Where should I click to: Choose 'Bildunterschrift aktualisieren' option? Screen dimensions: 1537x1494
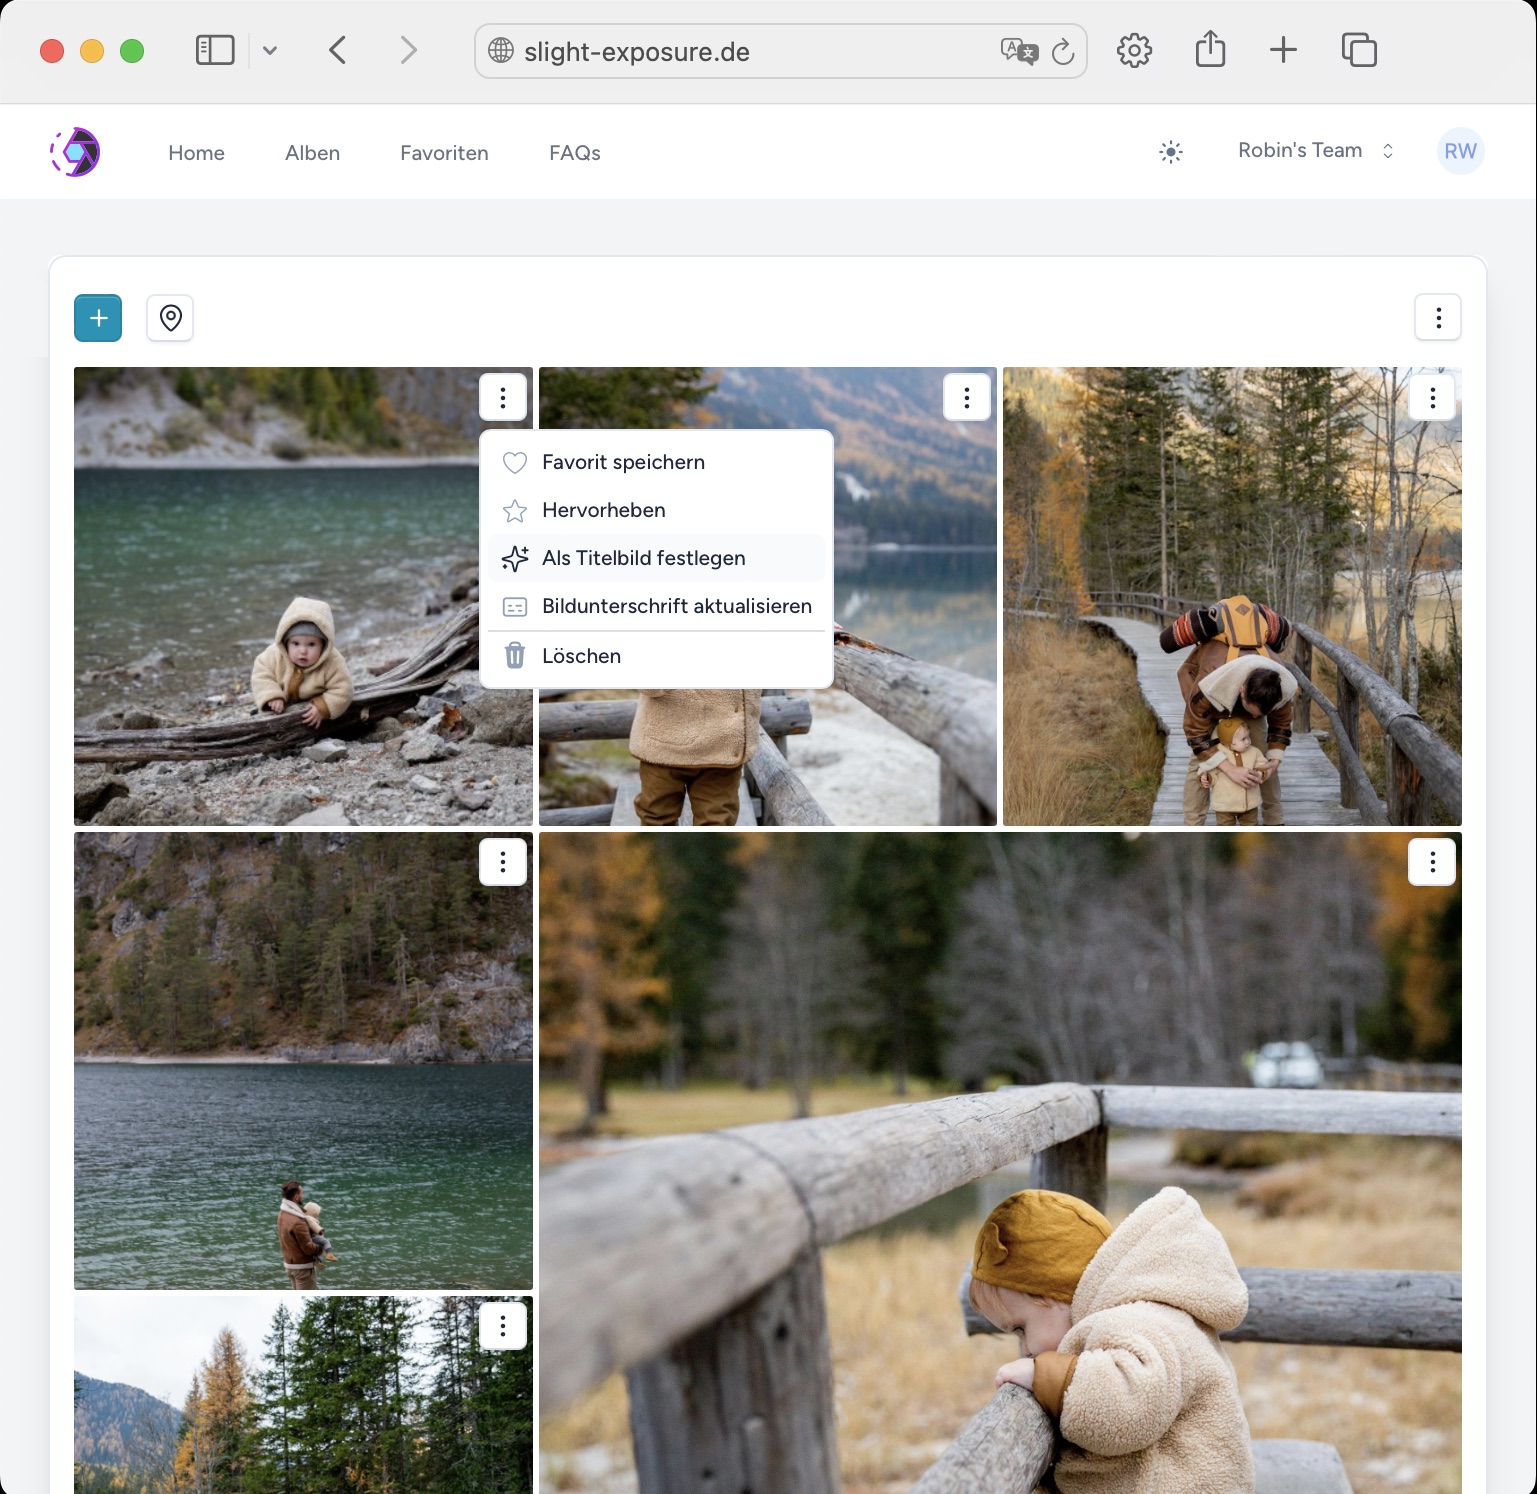[x=676, y=606]
